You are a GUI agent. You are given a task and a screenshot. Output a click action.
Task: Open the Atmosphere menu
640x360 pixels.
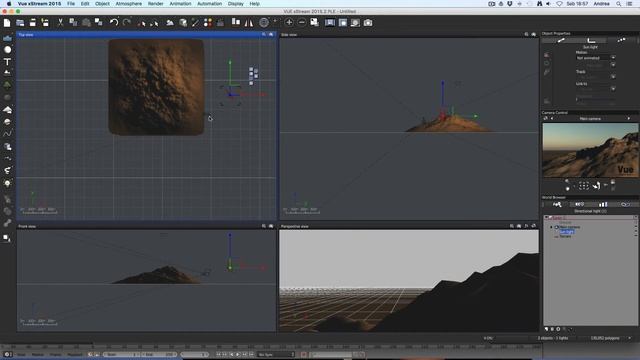click(x=129, y=4)
